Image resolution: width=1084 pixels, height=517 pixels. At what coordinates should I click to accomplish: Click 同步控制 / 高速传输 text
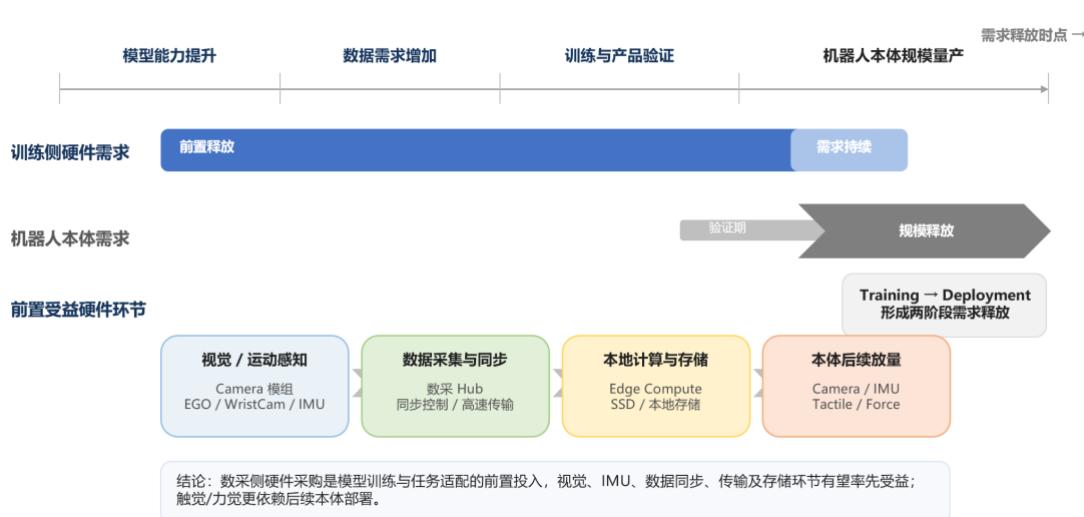point(455,405)
